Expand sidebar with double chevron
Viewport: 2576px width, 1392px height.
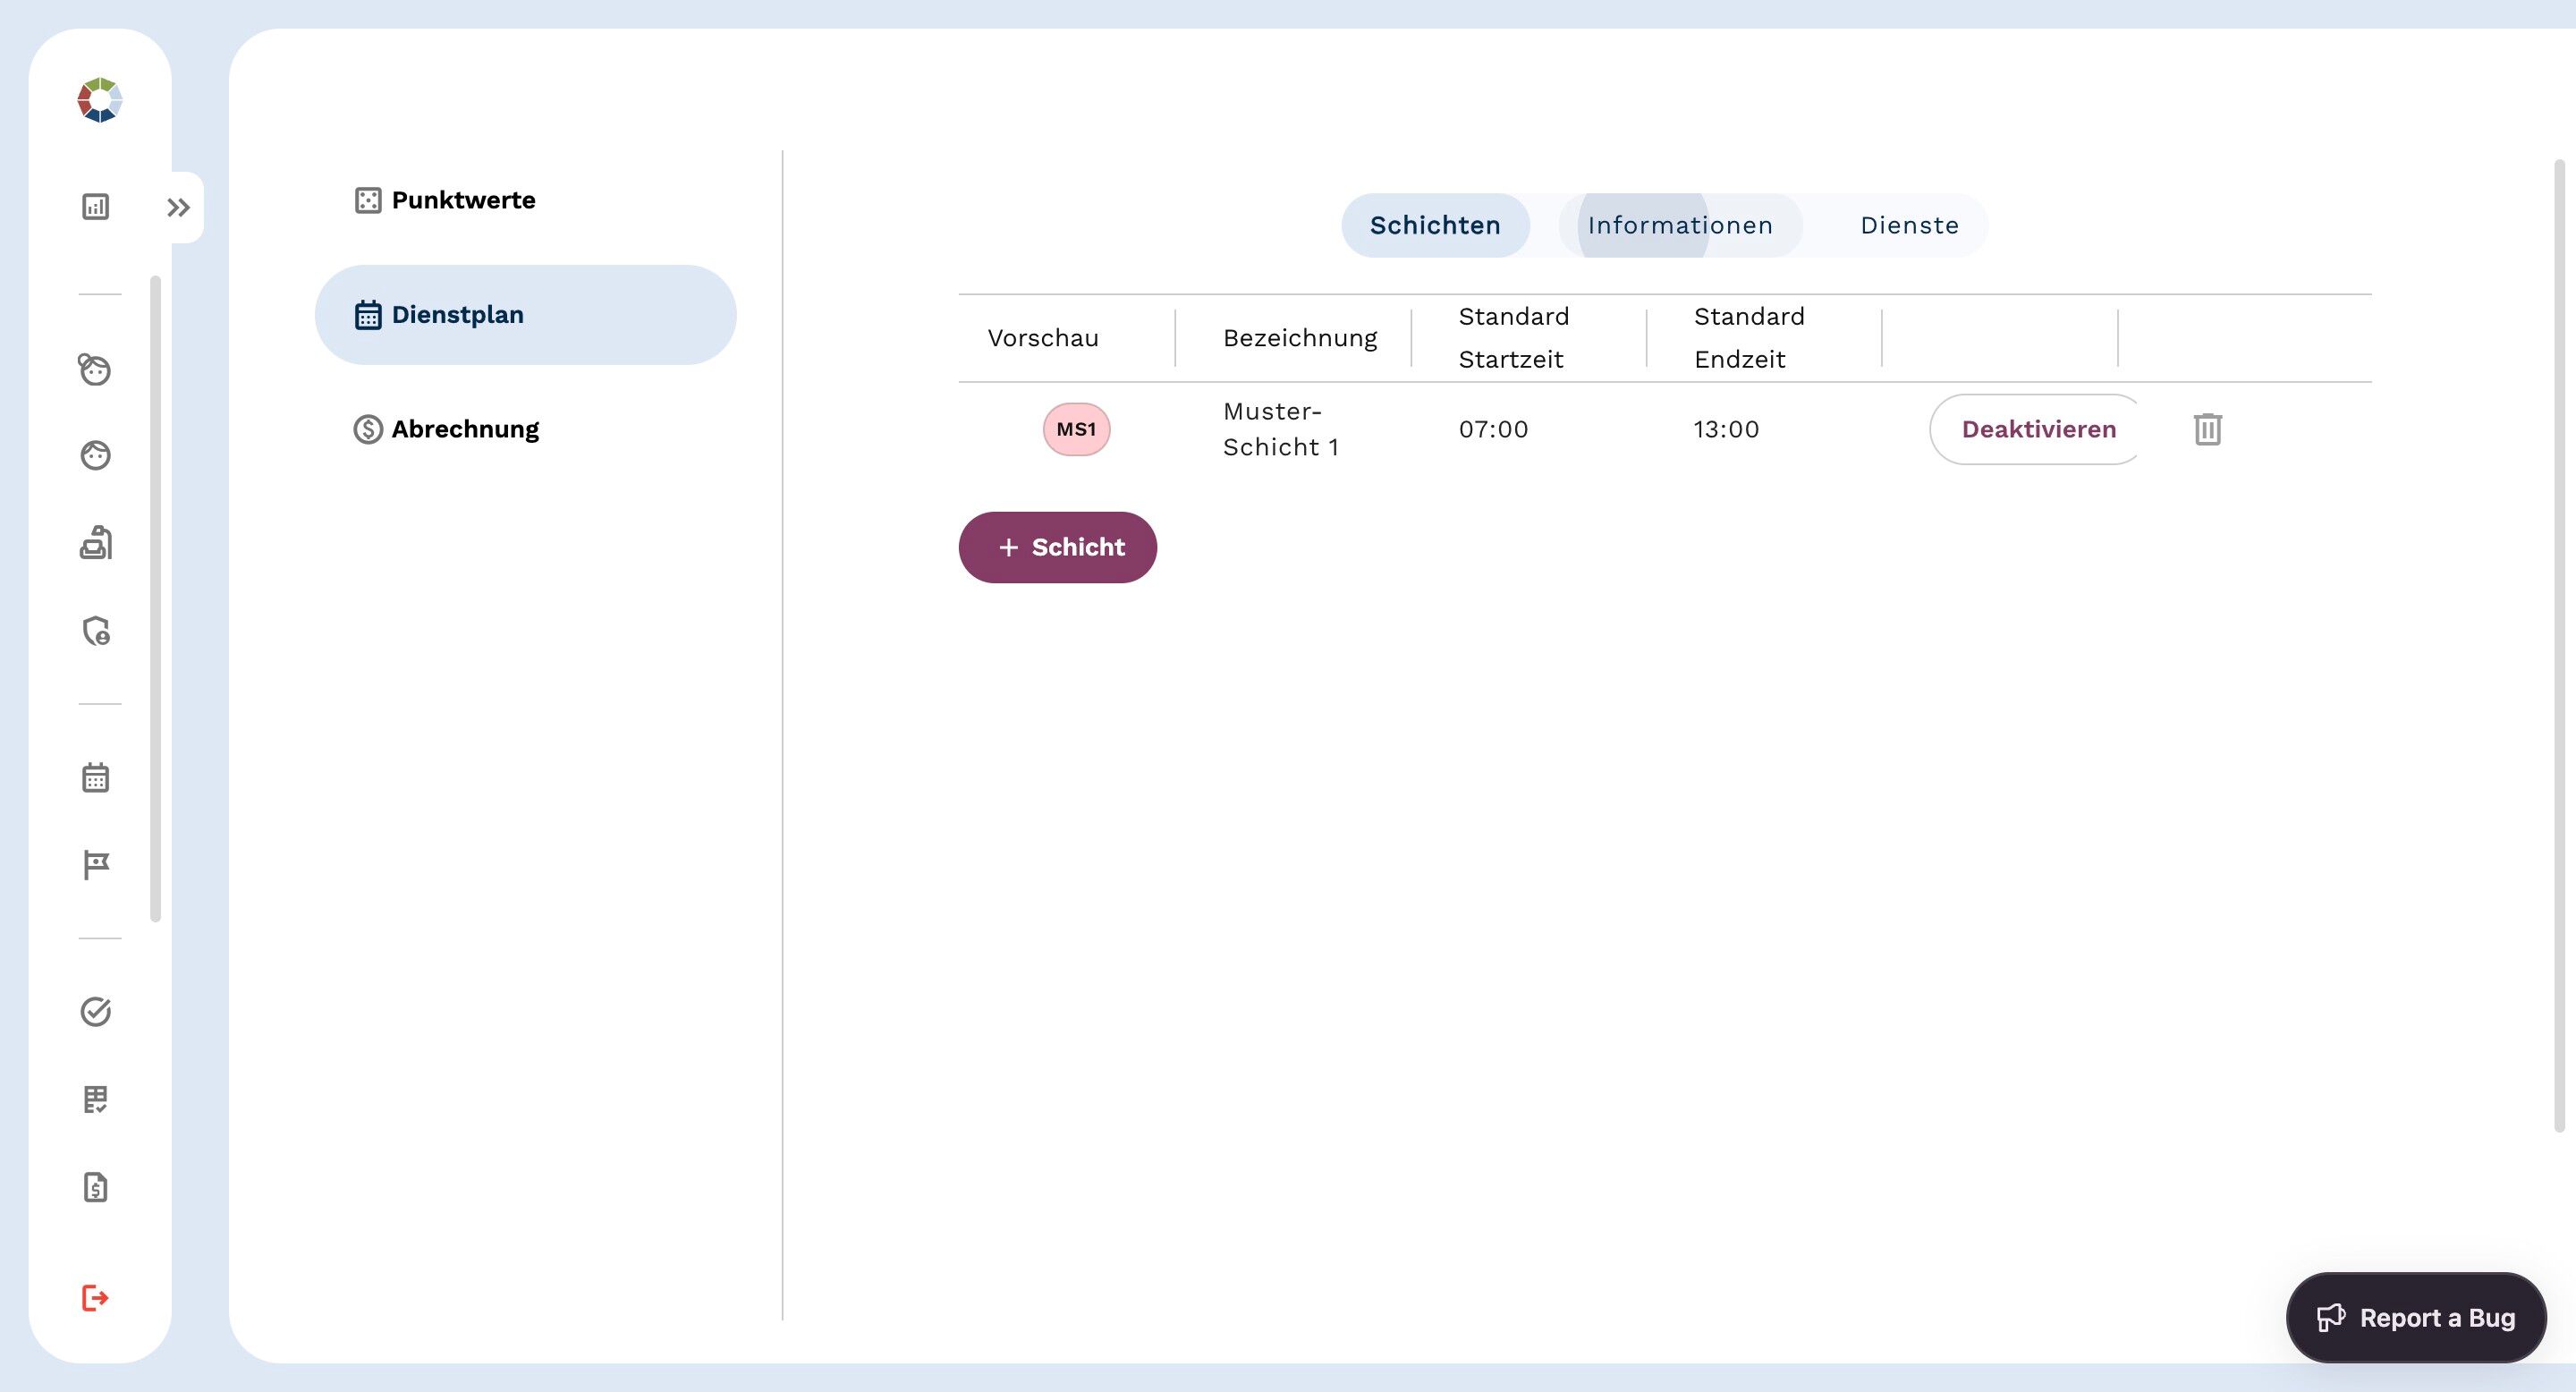[x=178, y=208]
